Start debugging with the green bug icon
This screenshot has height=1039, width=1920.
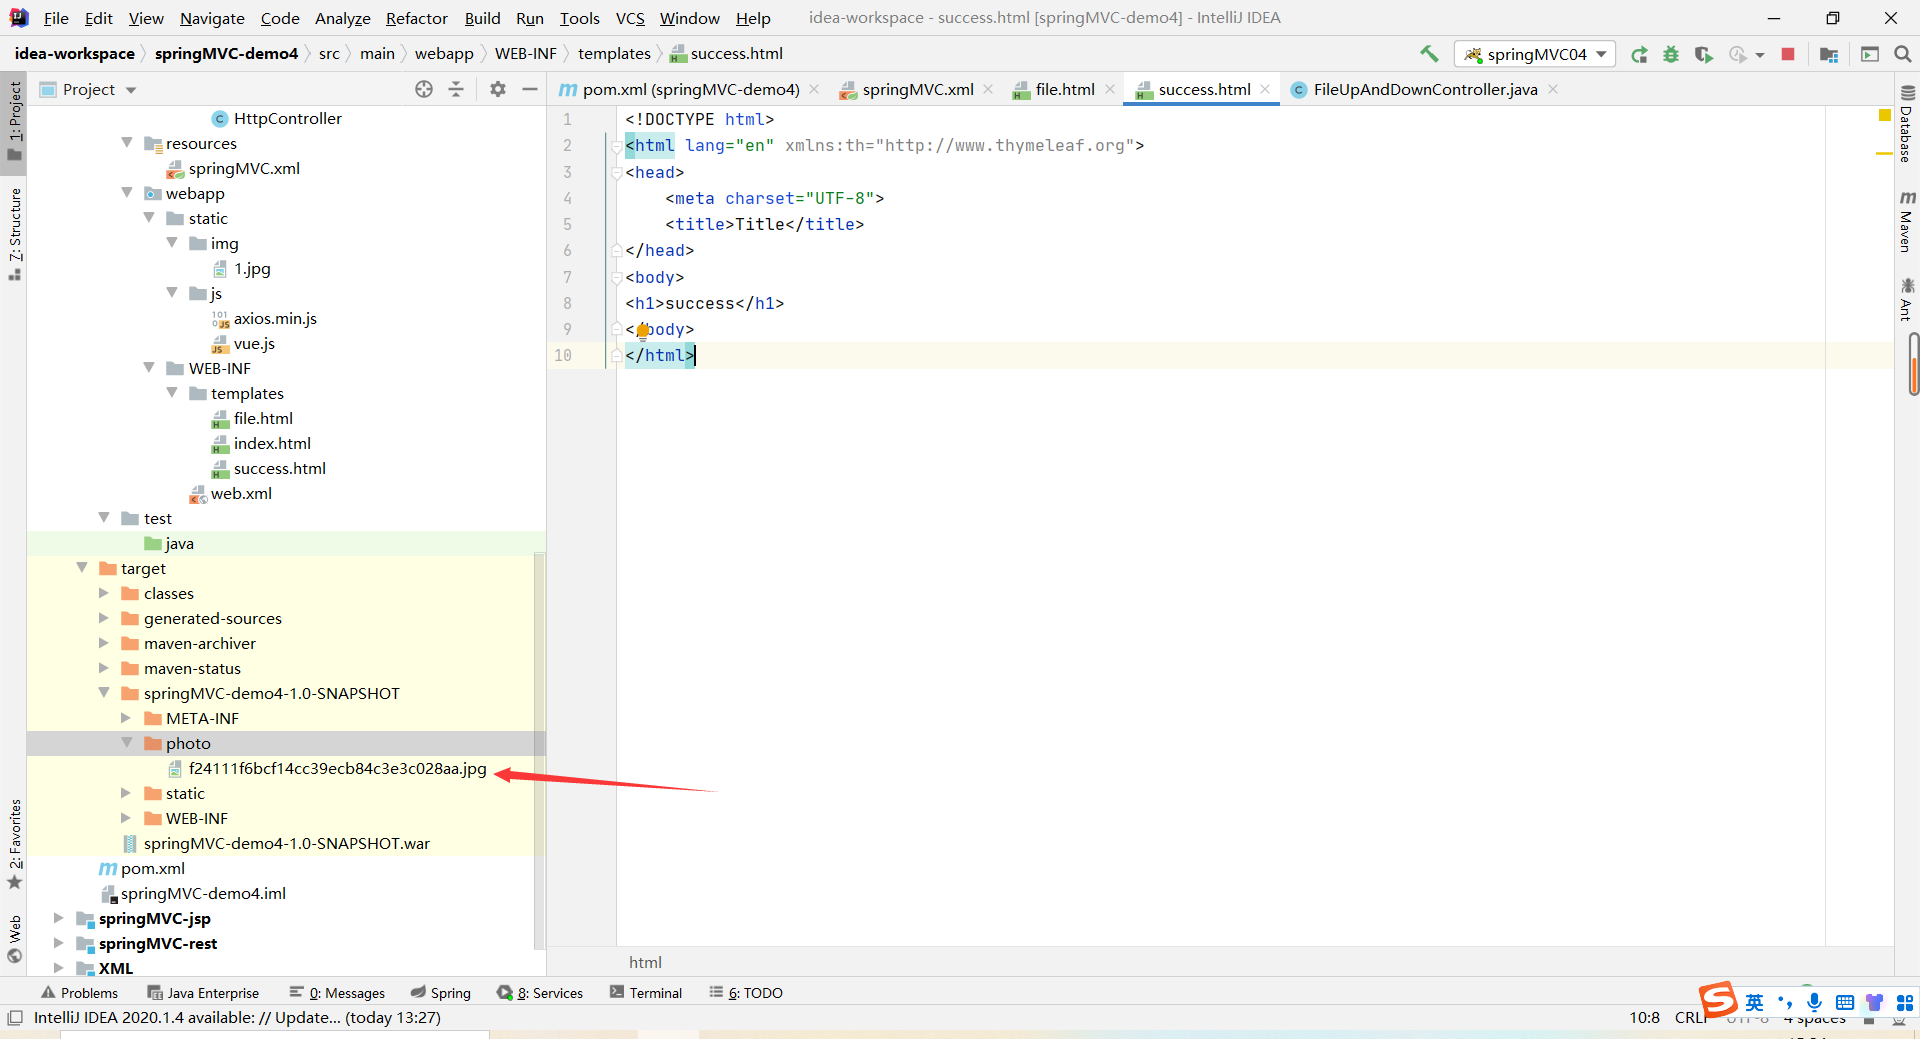[x=1671, y=55]
